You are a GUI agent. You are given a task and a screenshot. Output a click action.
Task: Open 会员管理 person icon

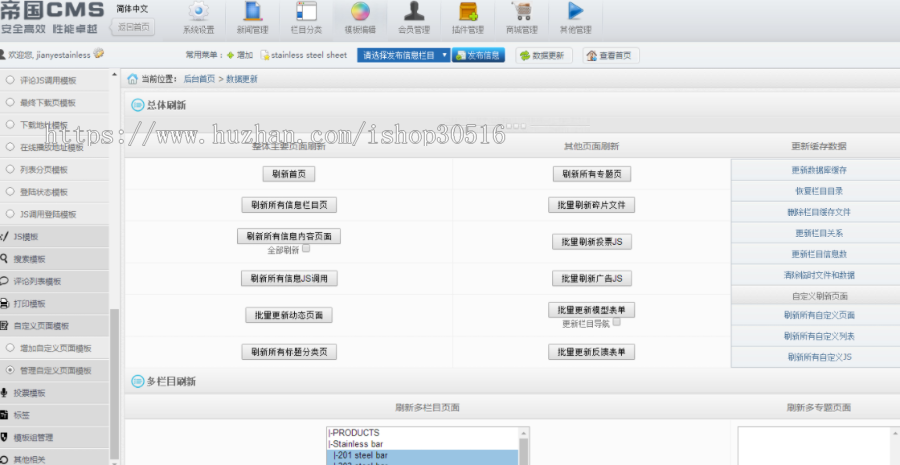pyautogui.click(x=414, y=11)
